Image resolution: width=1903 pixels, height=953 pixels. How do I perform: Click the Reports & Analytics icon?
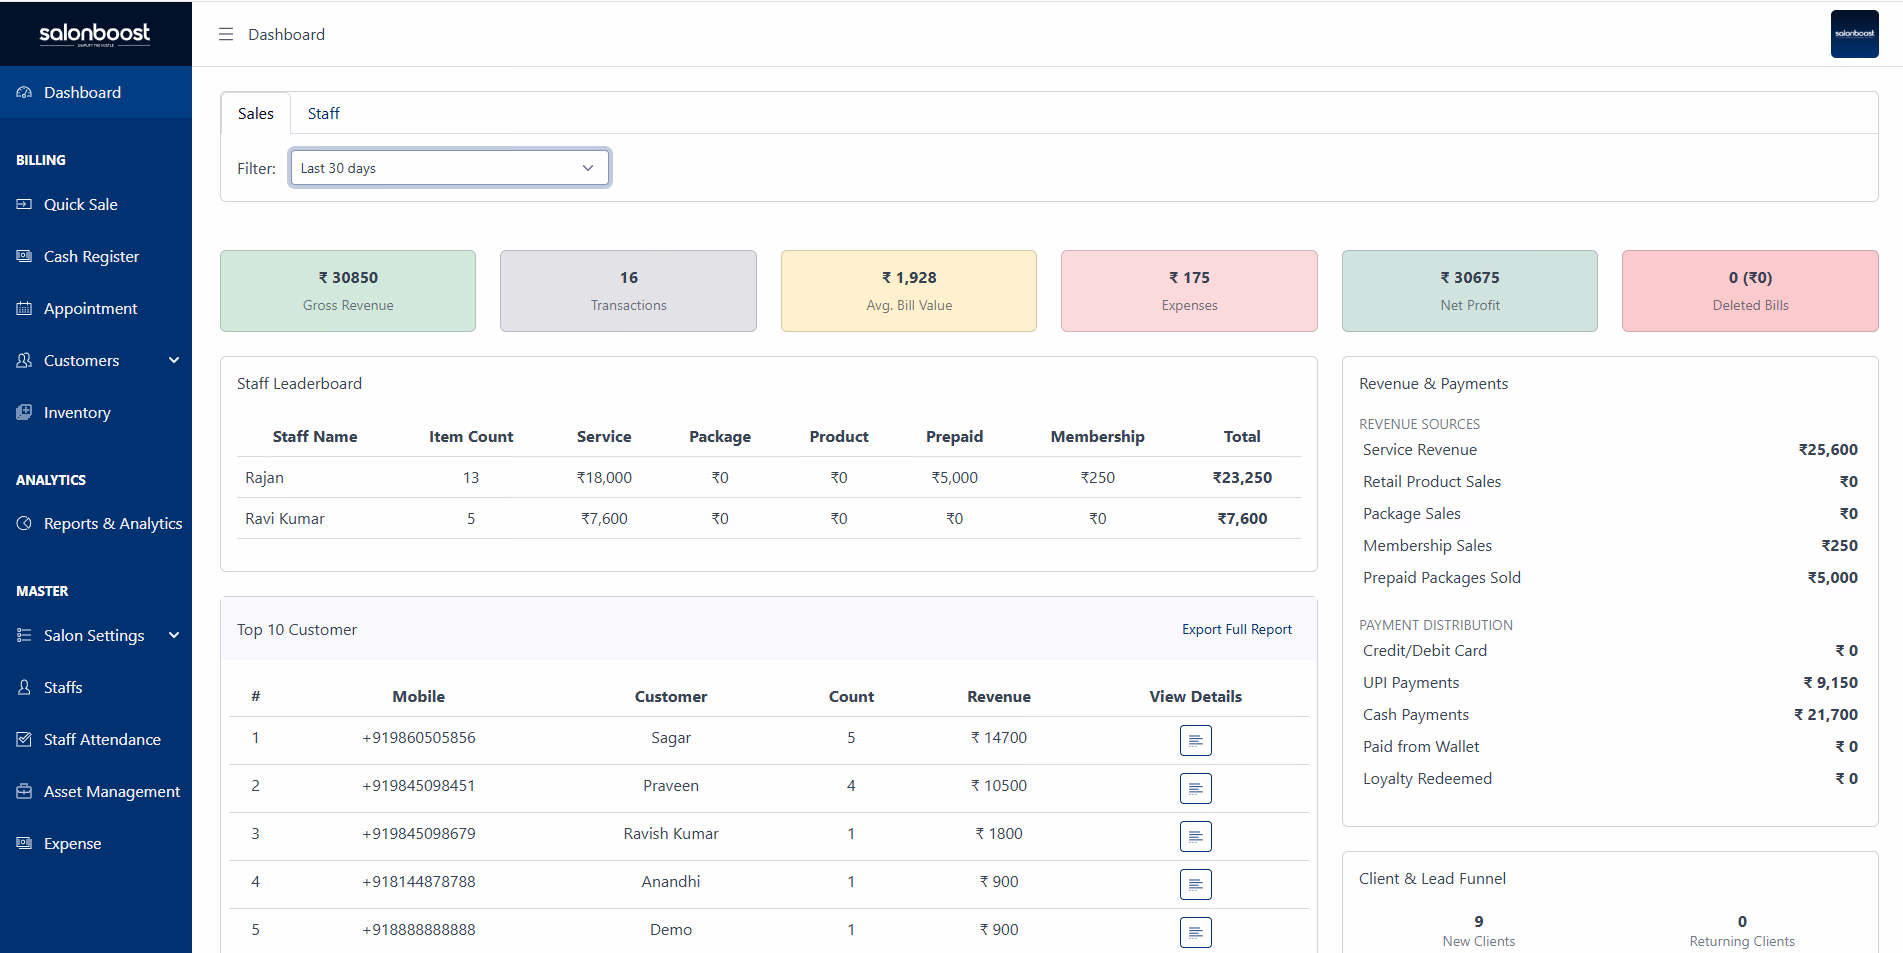click(x=24, y=523)
